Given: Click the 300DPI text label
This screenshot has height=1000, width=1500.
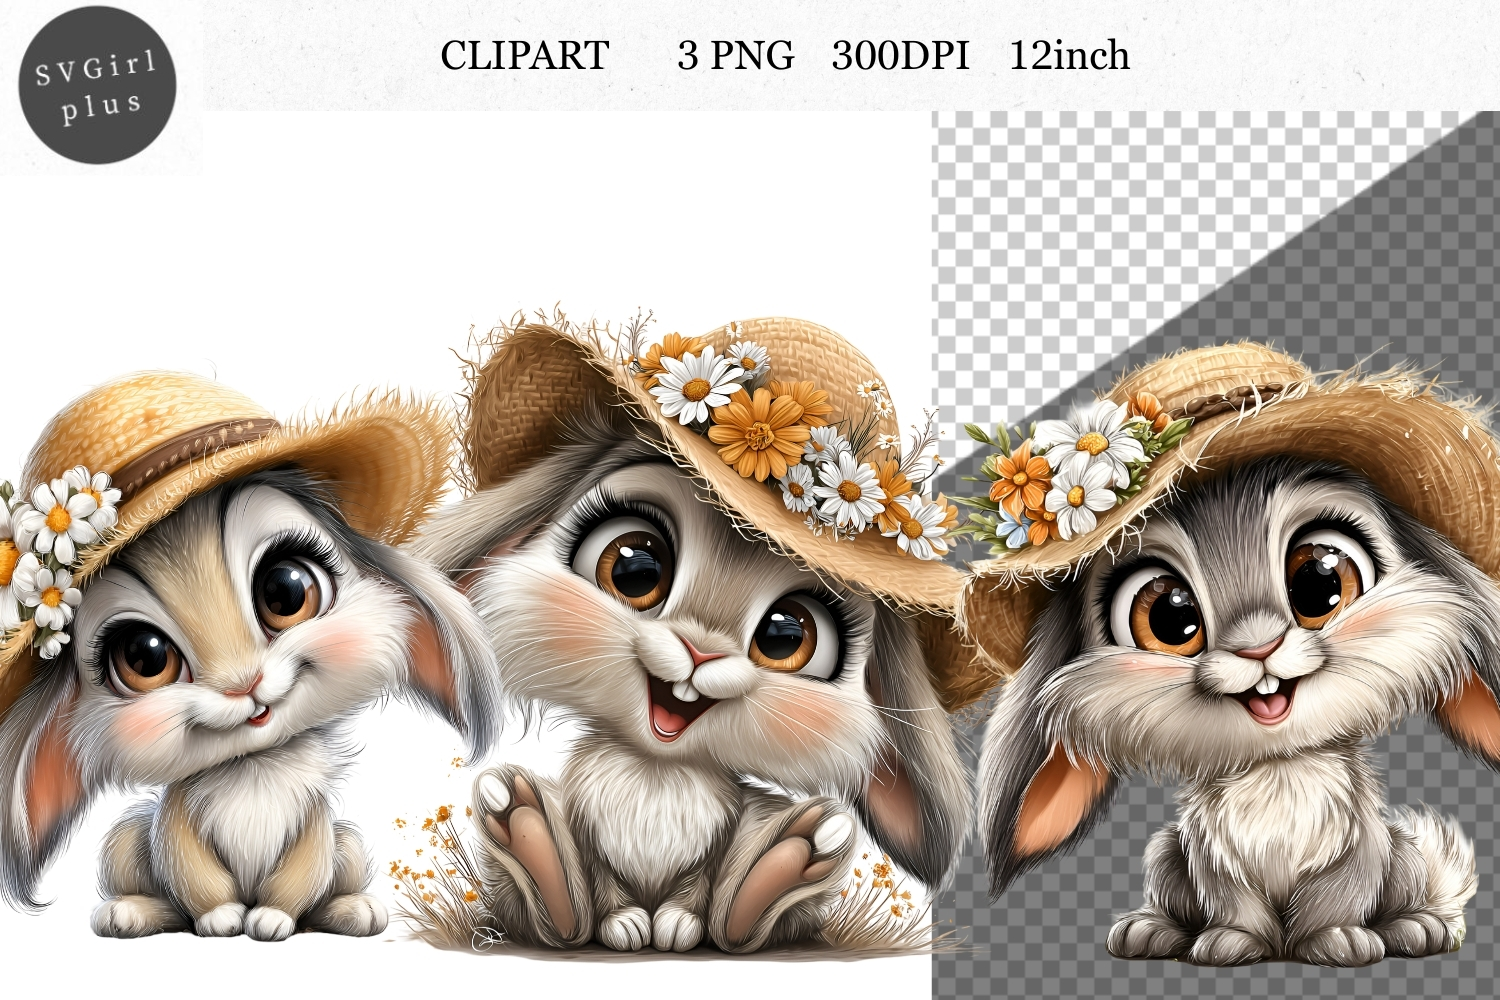Looking at the screenshot, I should pos(900,56).
